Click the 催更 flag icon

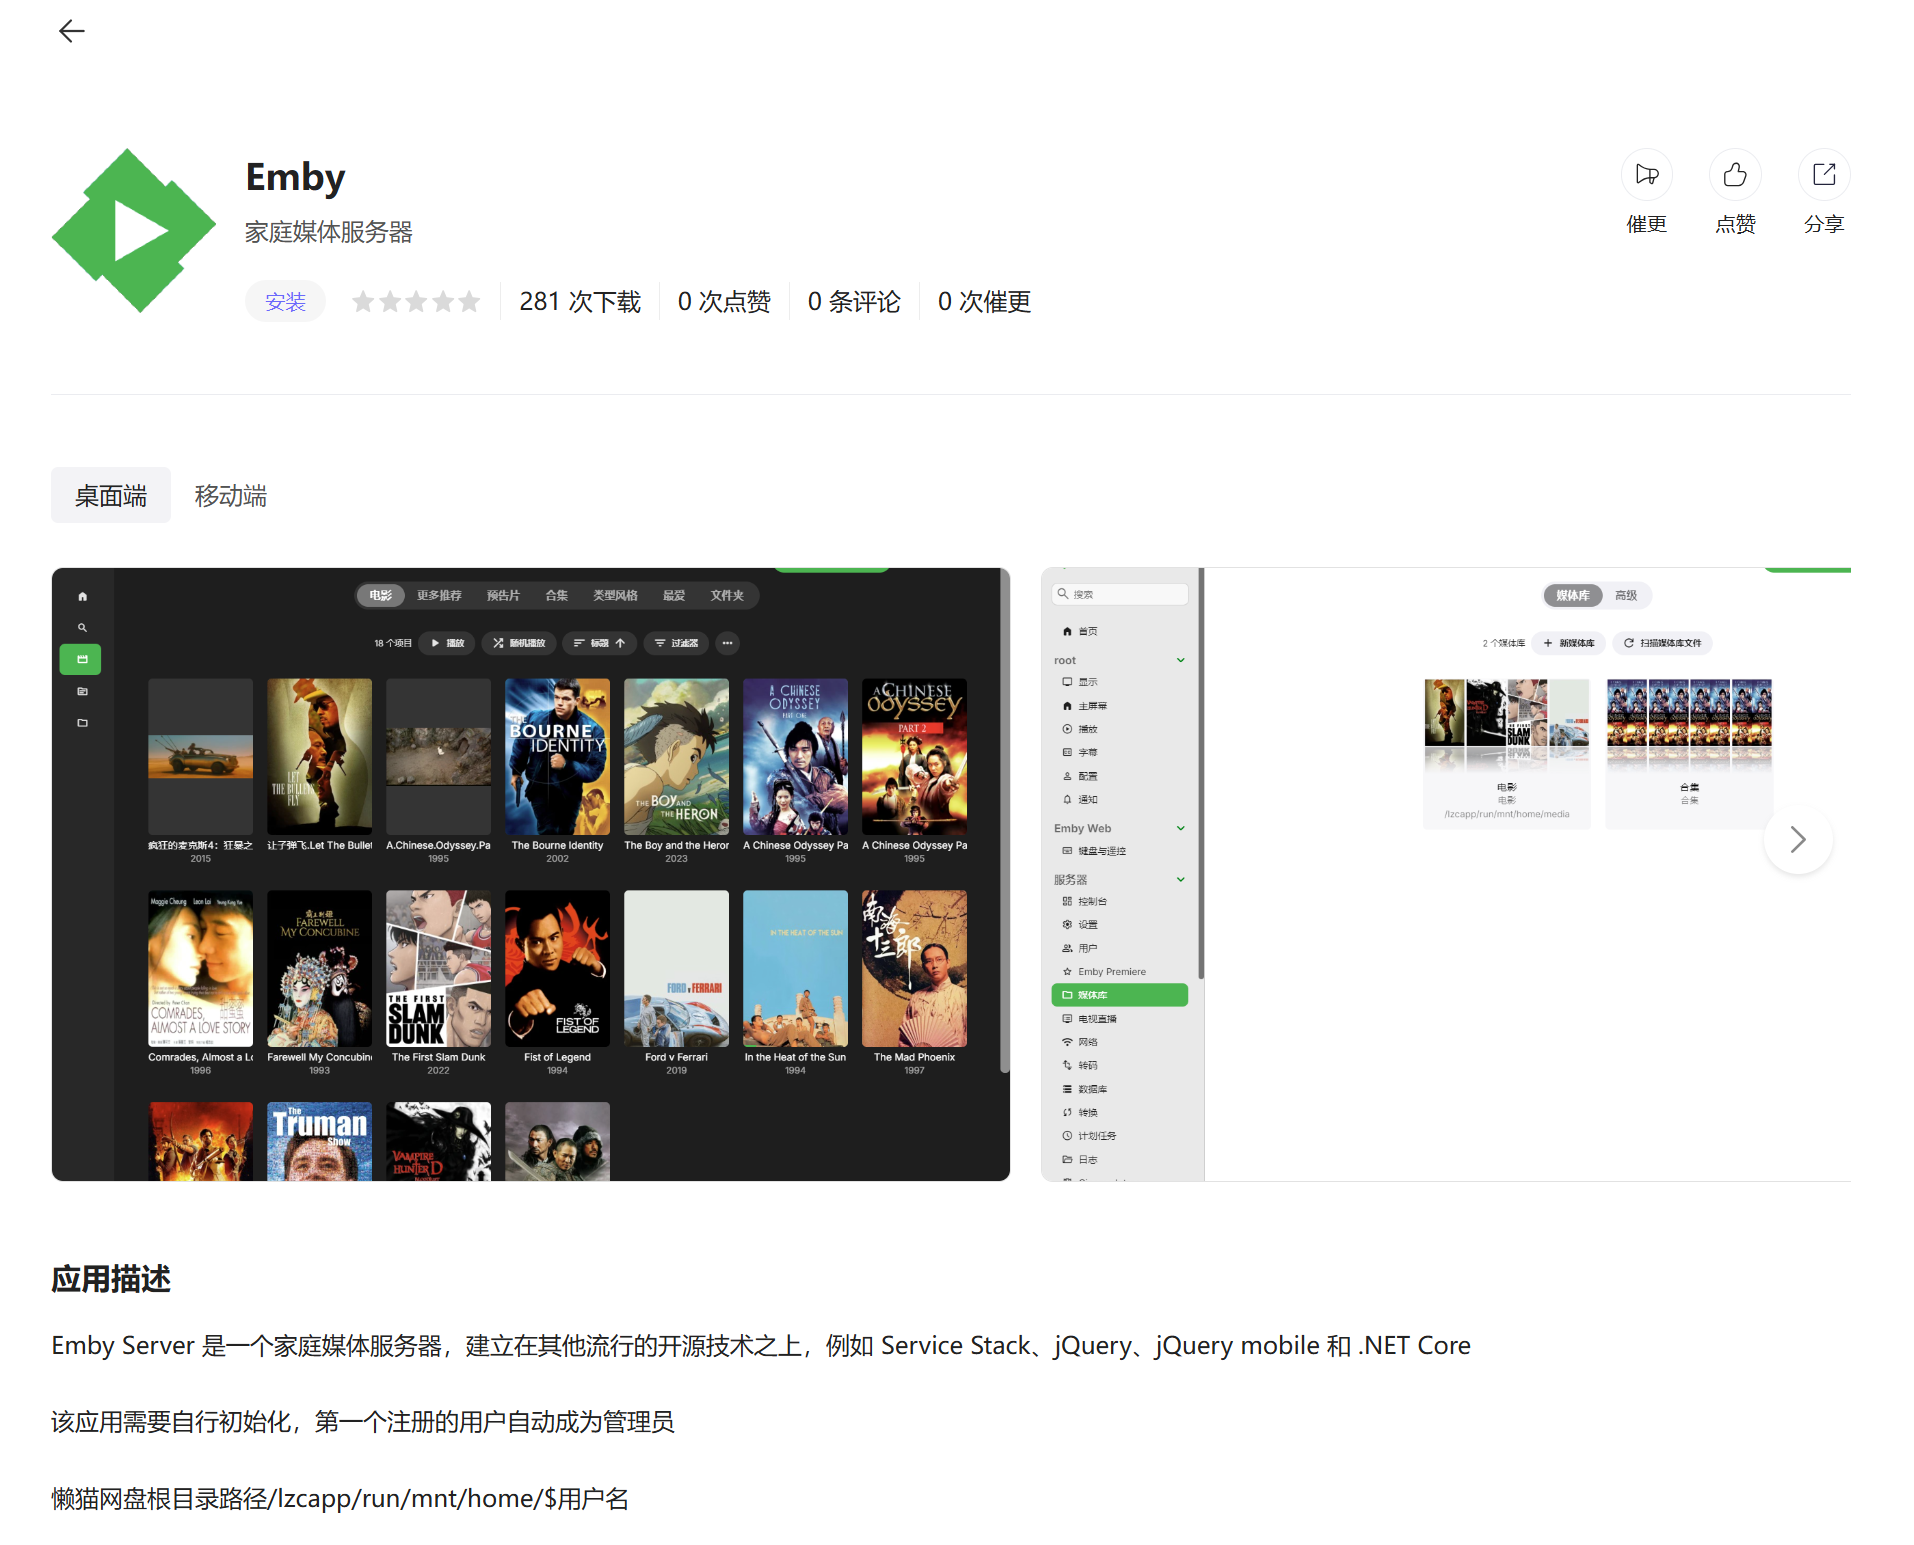click(x=1646, y=175)
